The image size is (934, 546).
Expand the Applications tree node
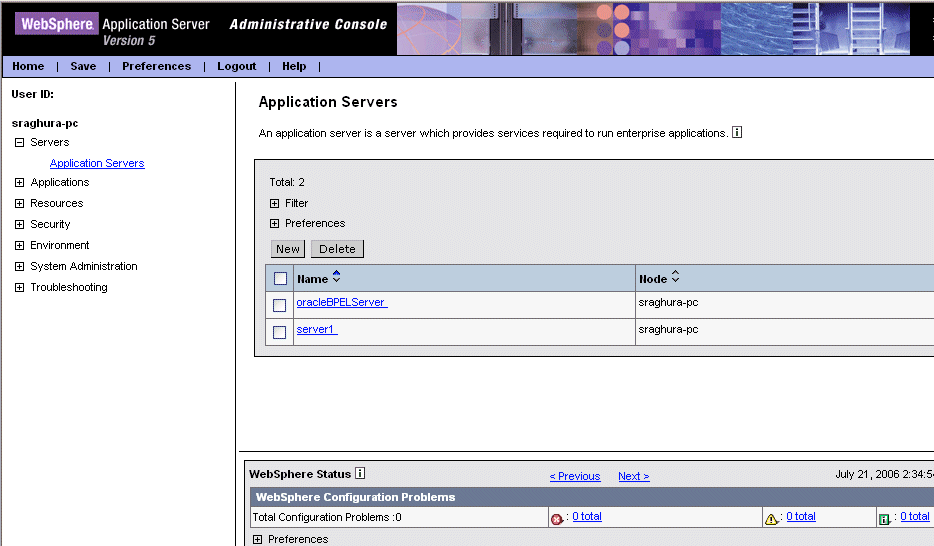(x=20, y=182)
